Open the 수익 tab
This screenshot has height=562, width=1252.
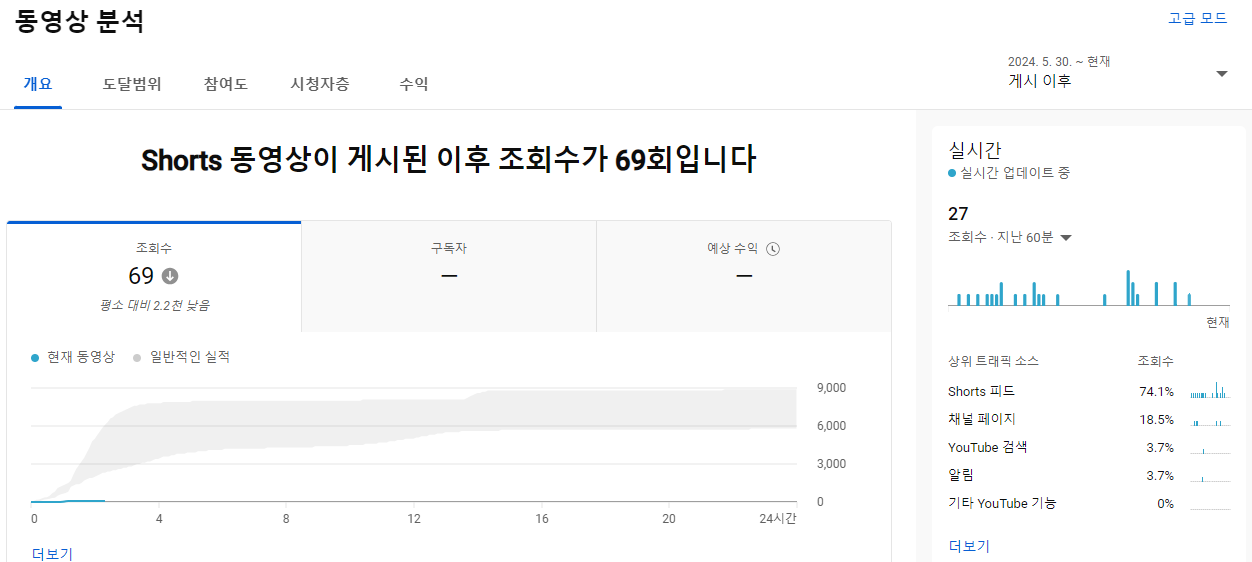(414, 84)
